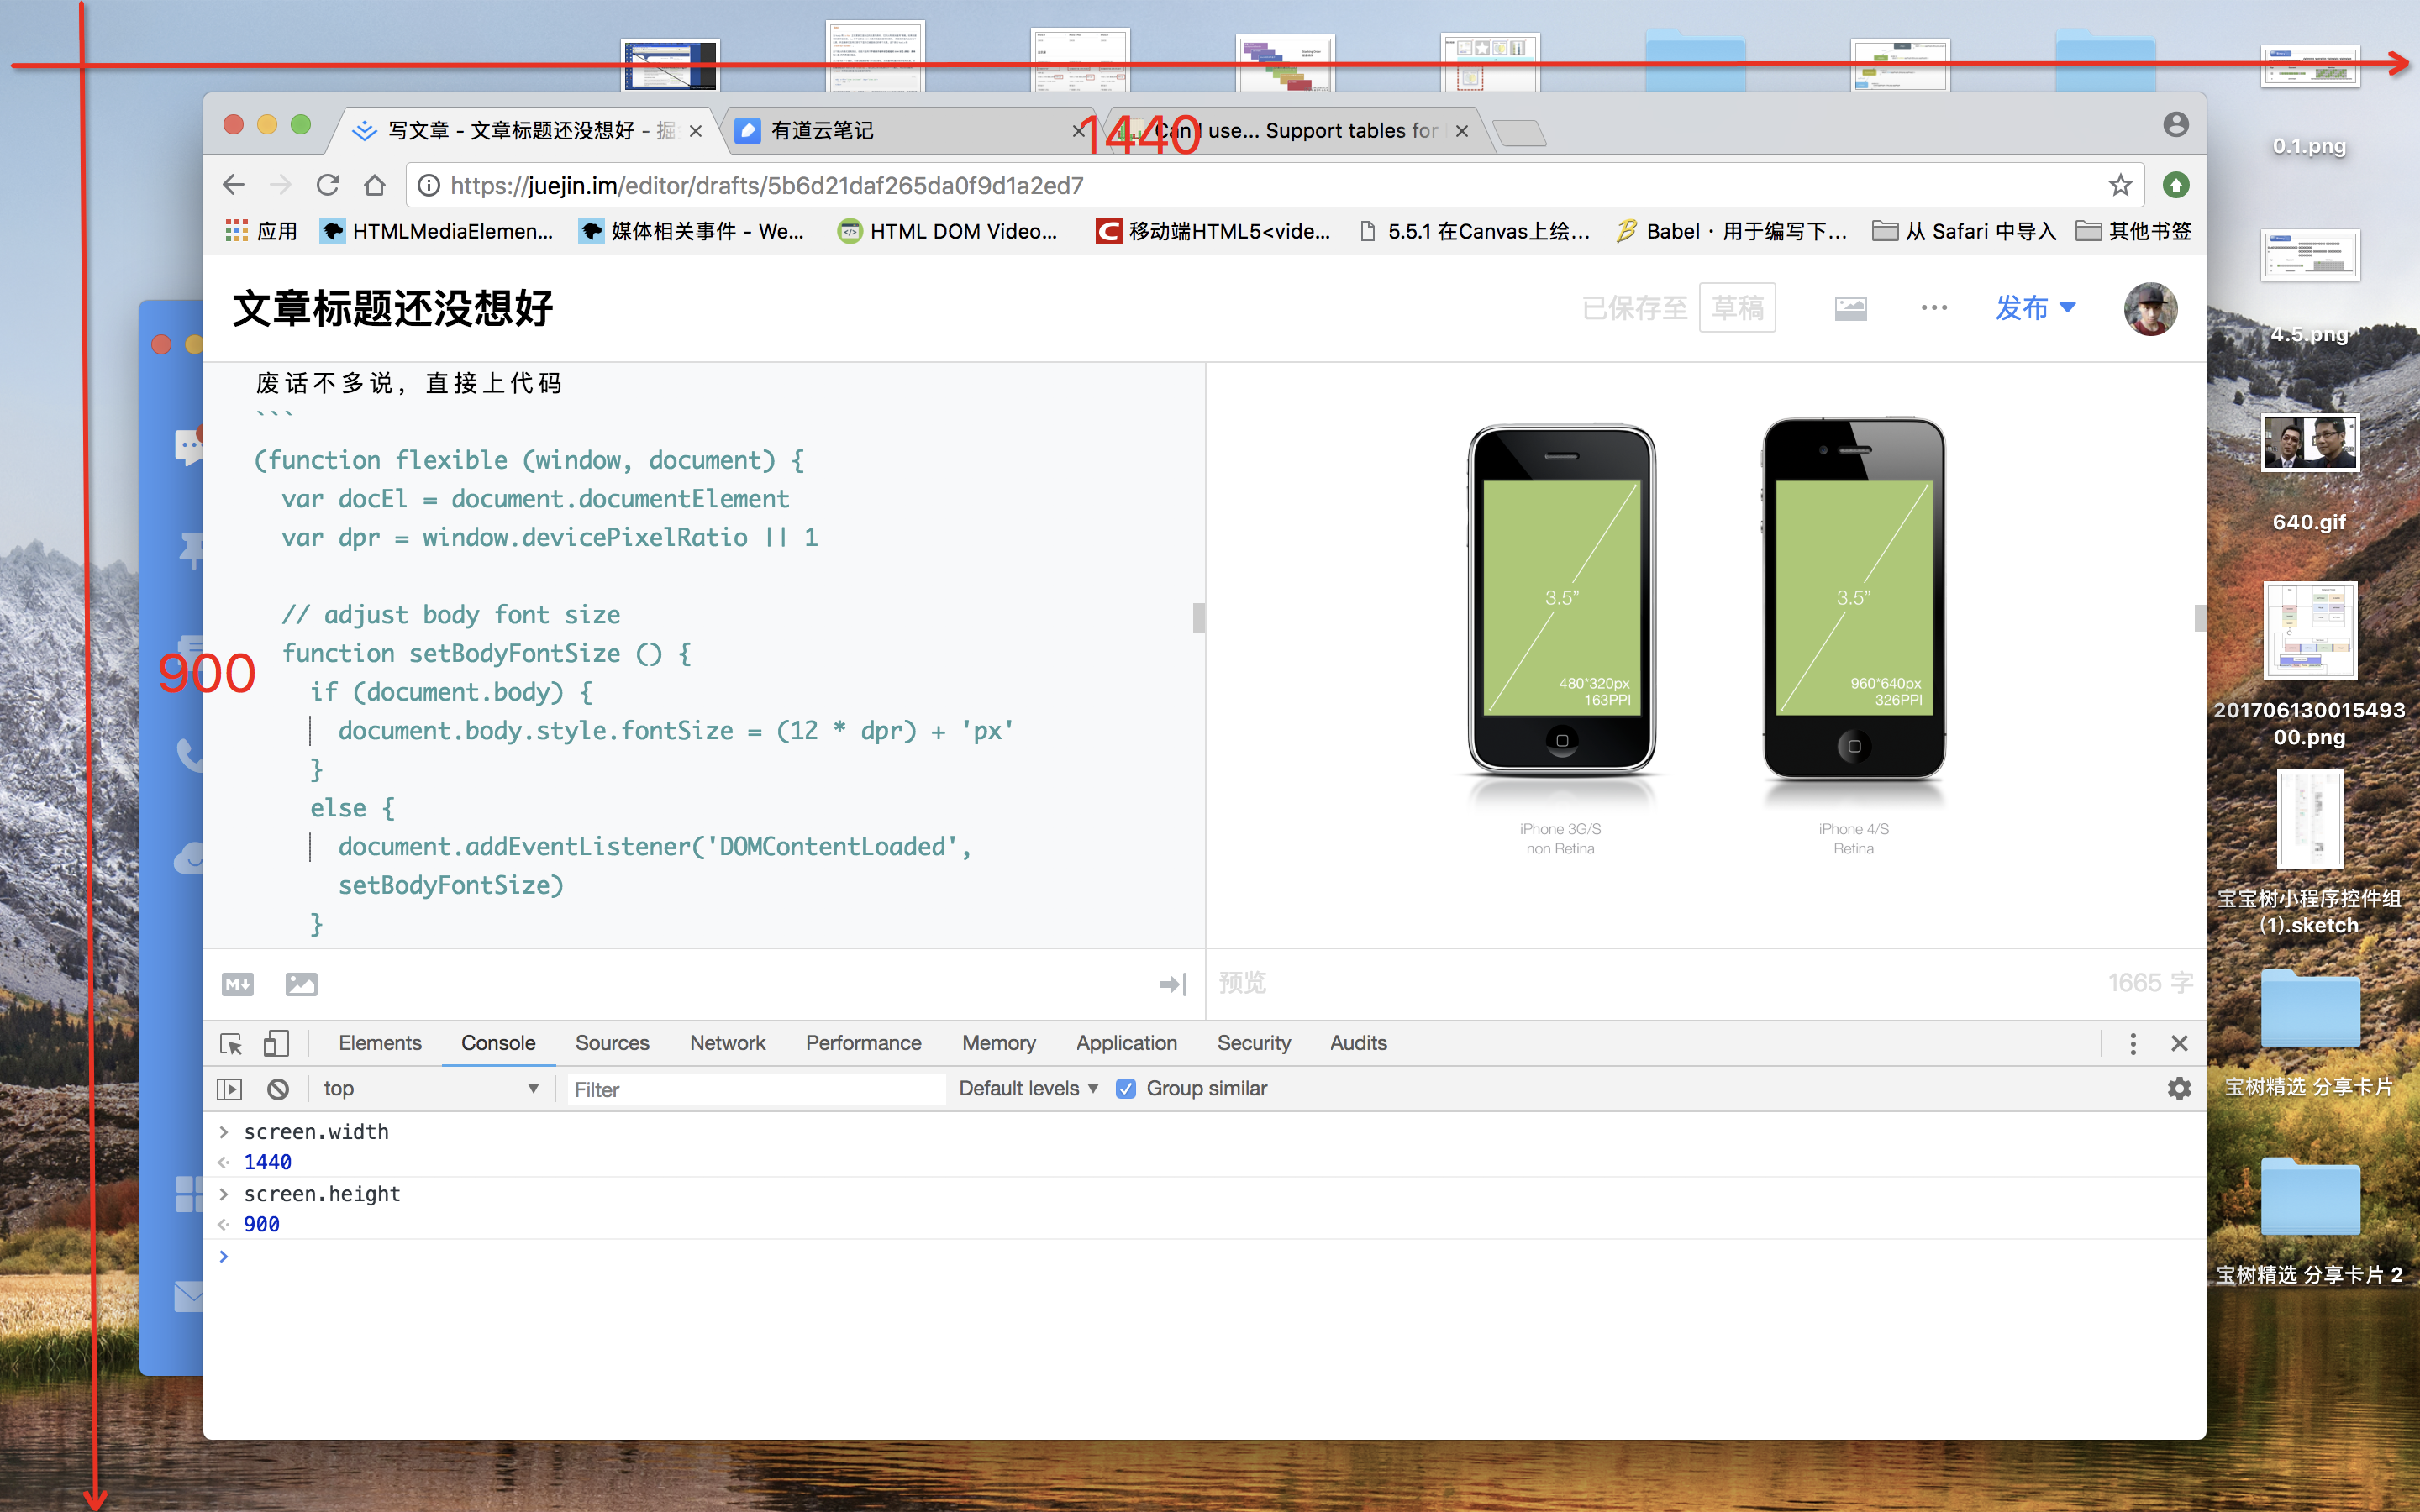
Task: Expand the Default levels dropdown
Action: click(1028, 1089)
